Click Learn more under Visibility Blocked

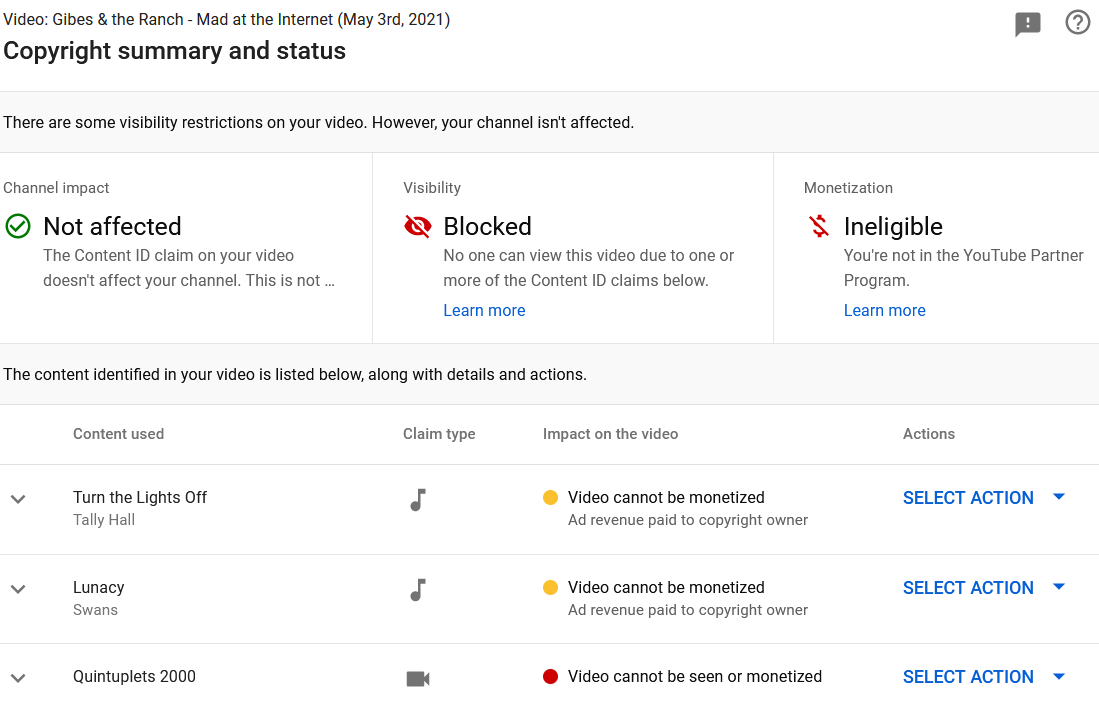(x=484, y=310)
